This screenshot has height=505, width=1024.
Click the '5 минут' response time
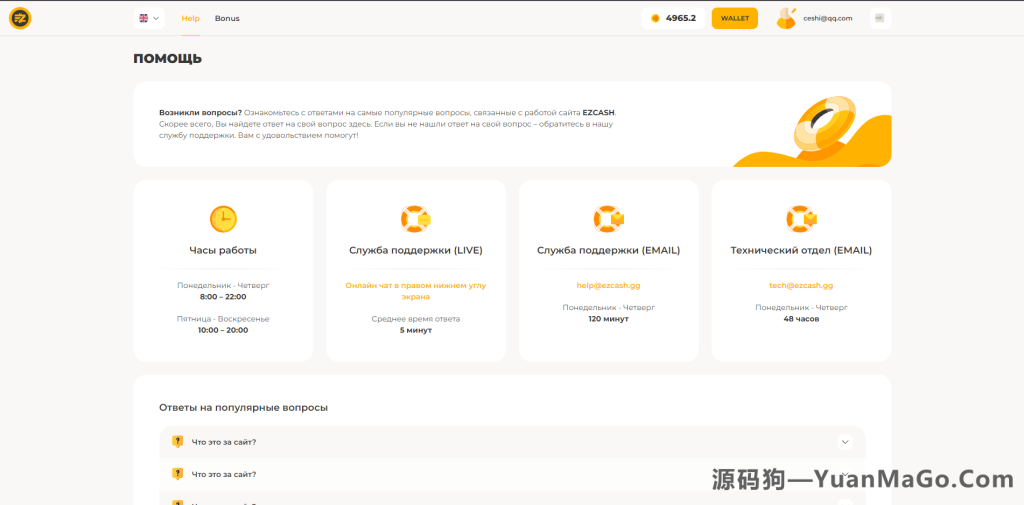pyautogui.click(x=416, y=330)
